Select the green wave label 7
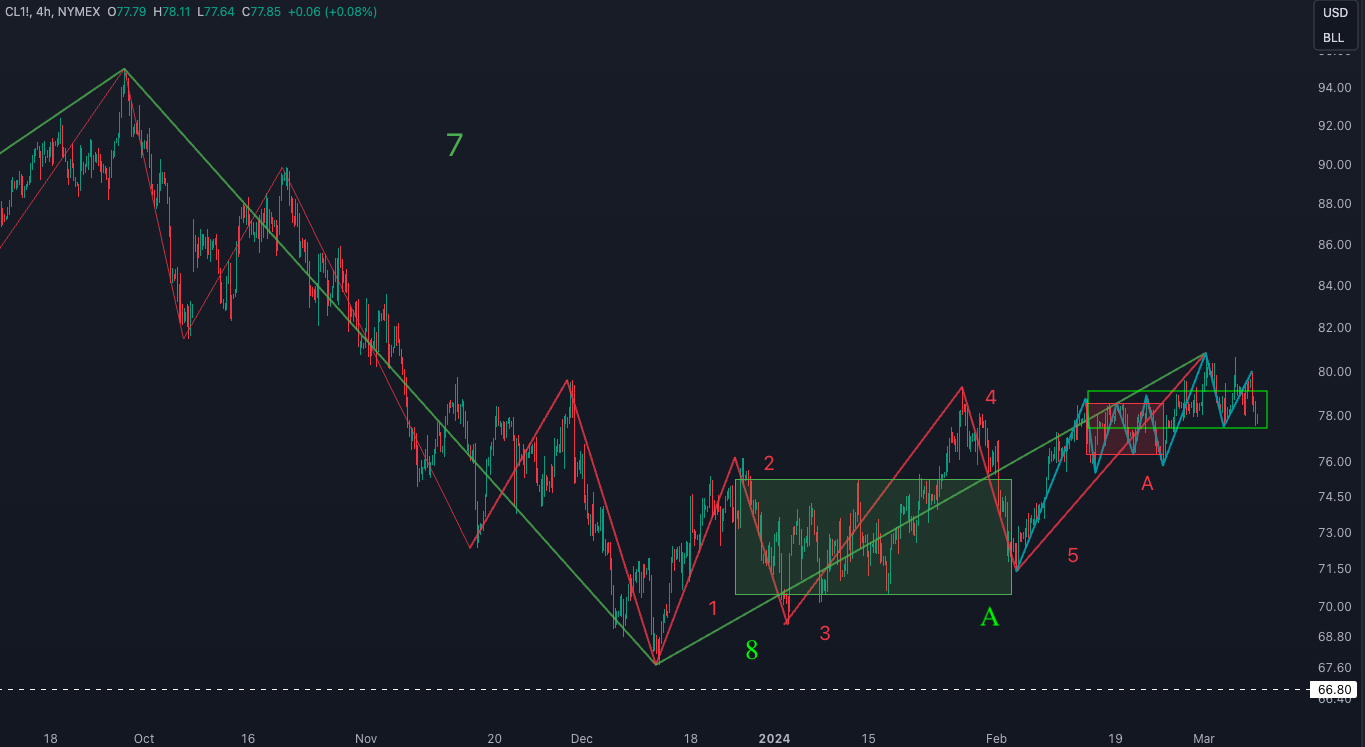 click(x=454, y=146)
